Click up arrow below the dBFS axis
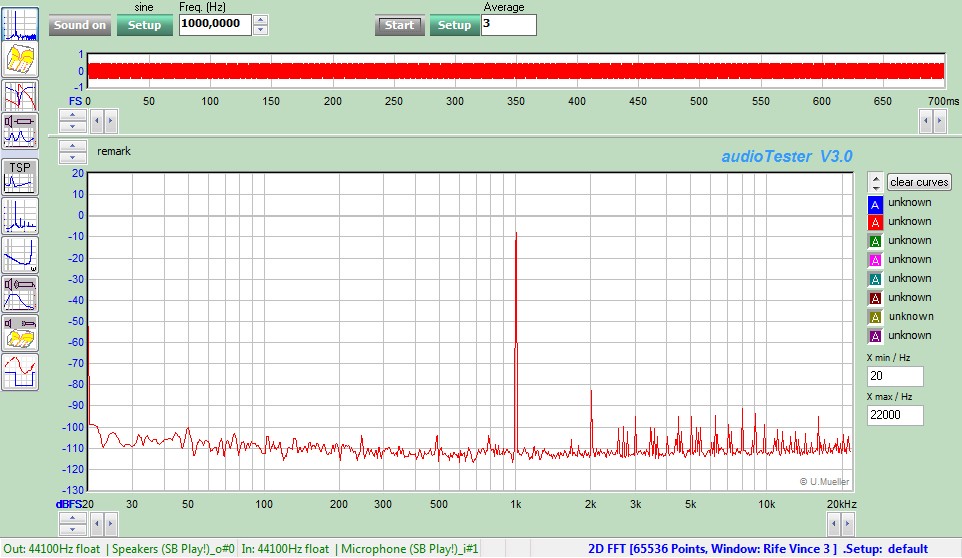 coord(73,518)
